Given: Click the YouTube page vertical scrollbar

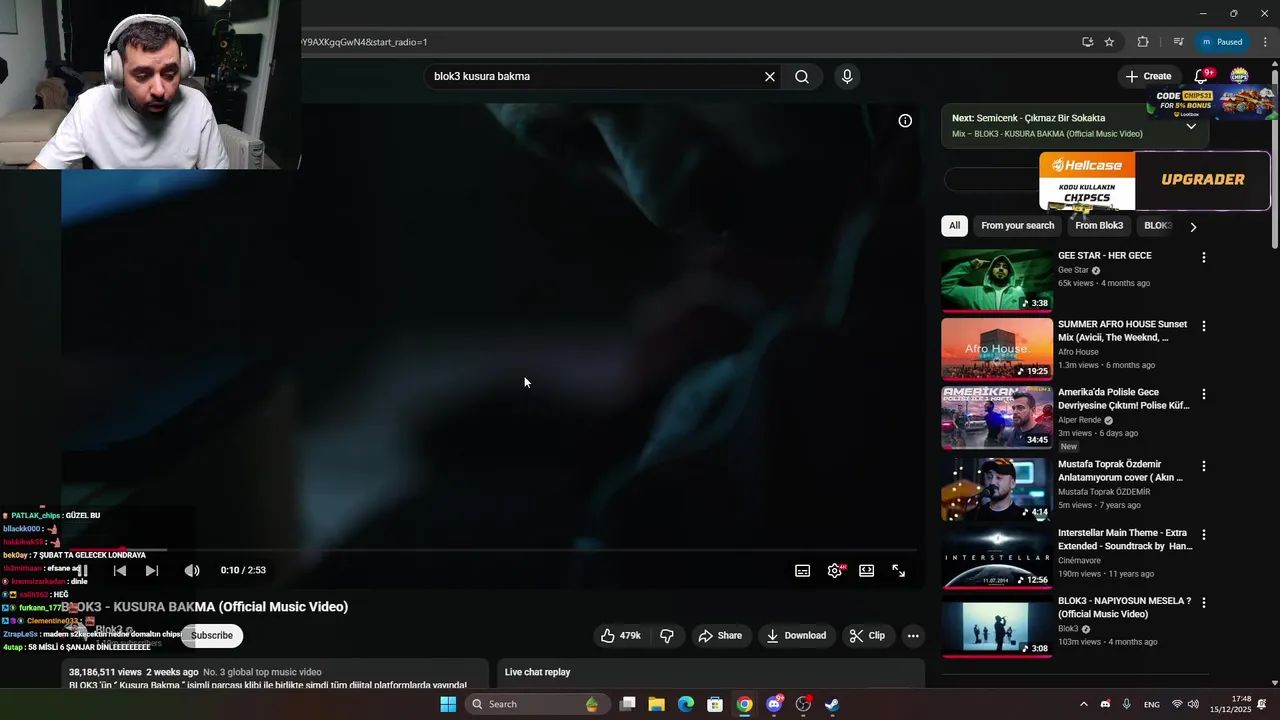Looking at the screenshot, I should point(1274,160).
